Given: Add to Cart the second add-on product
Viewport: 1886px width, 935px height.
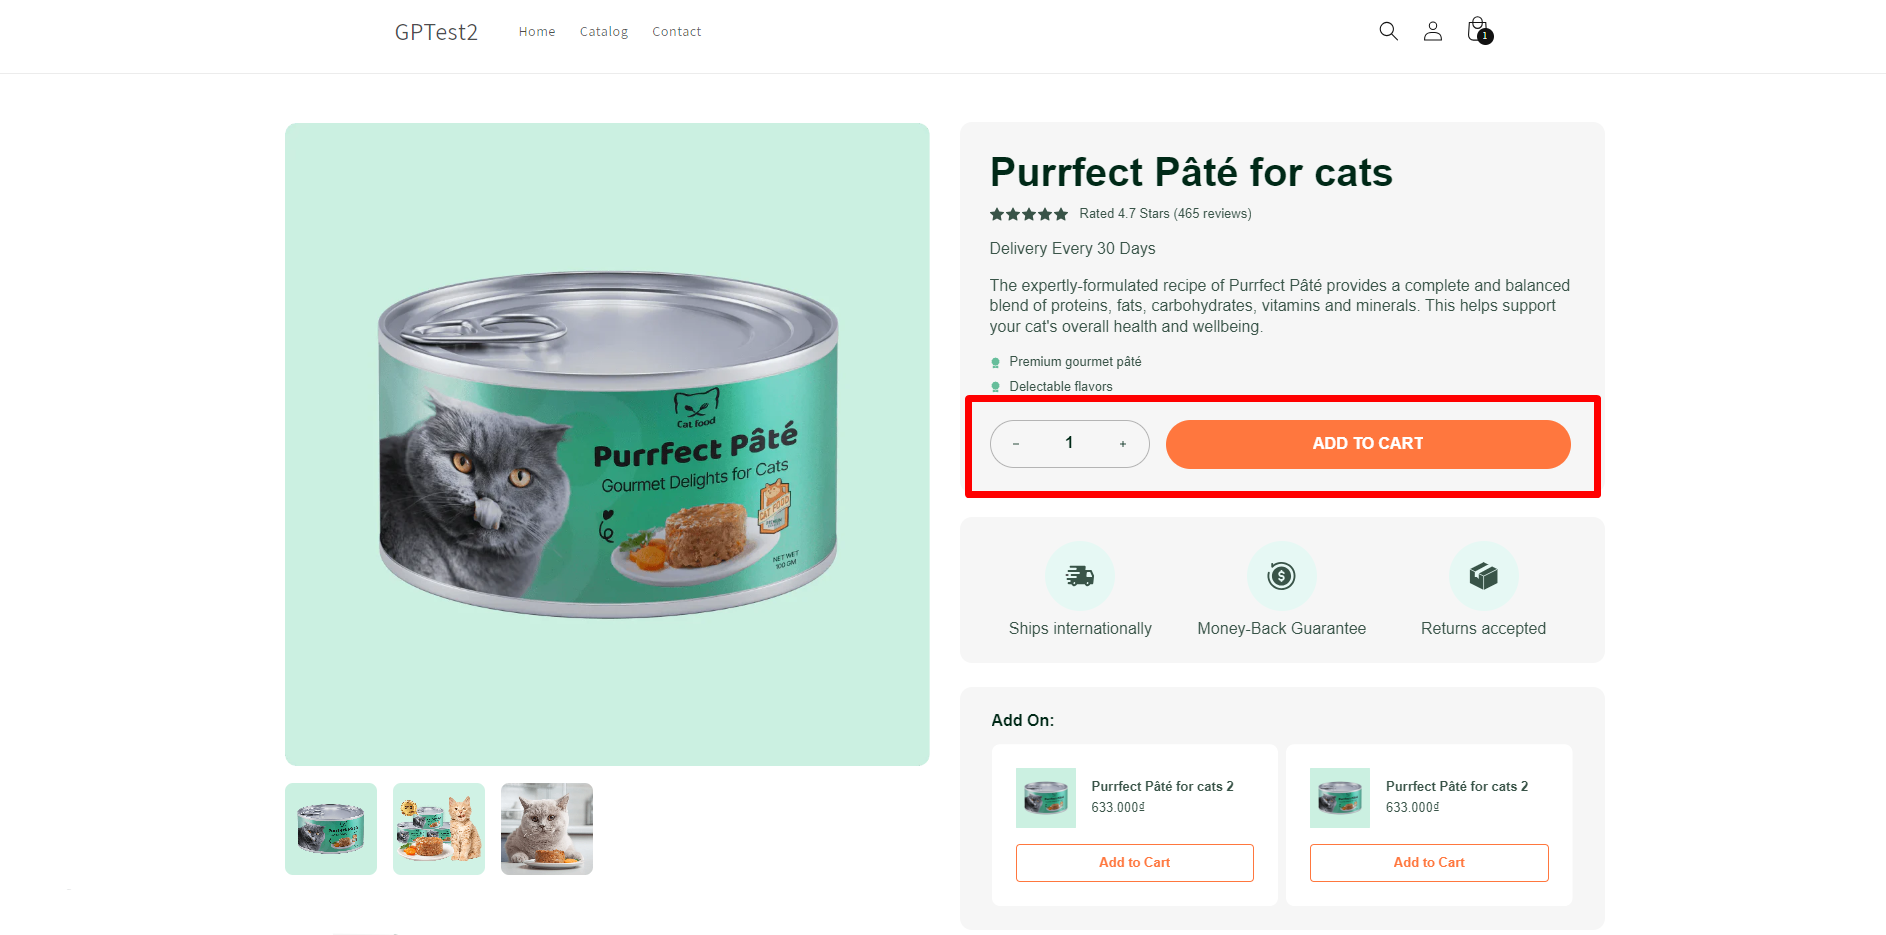Looking at the screenshot, I should [1428, 862].
